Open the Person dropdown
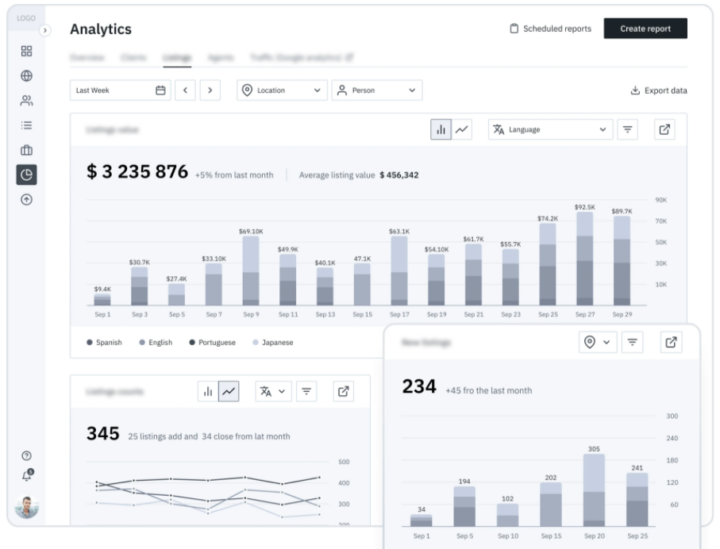This screenshot has height=549, width=720. pyautogui.click(x=377, y=90)
